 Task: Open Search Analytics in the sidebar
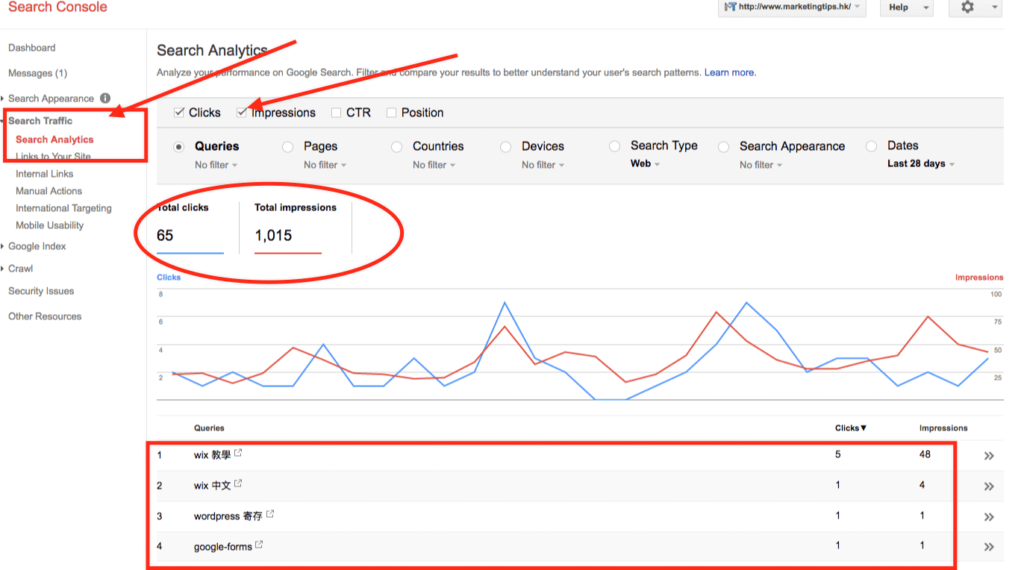[54, 139]
